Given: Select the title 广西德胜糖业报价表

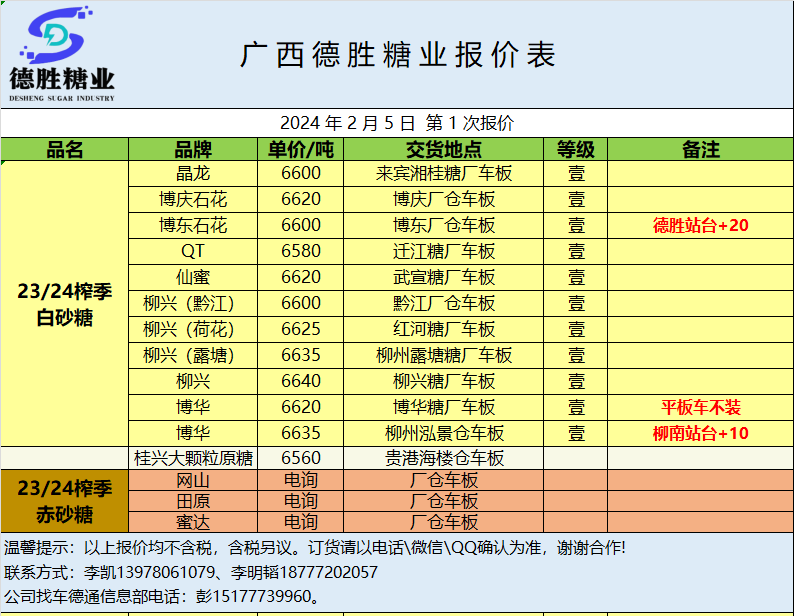Looking at the screenshot, I should click(x=398, y=55).
